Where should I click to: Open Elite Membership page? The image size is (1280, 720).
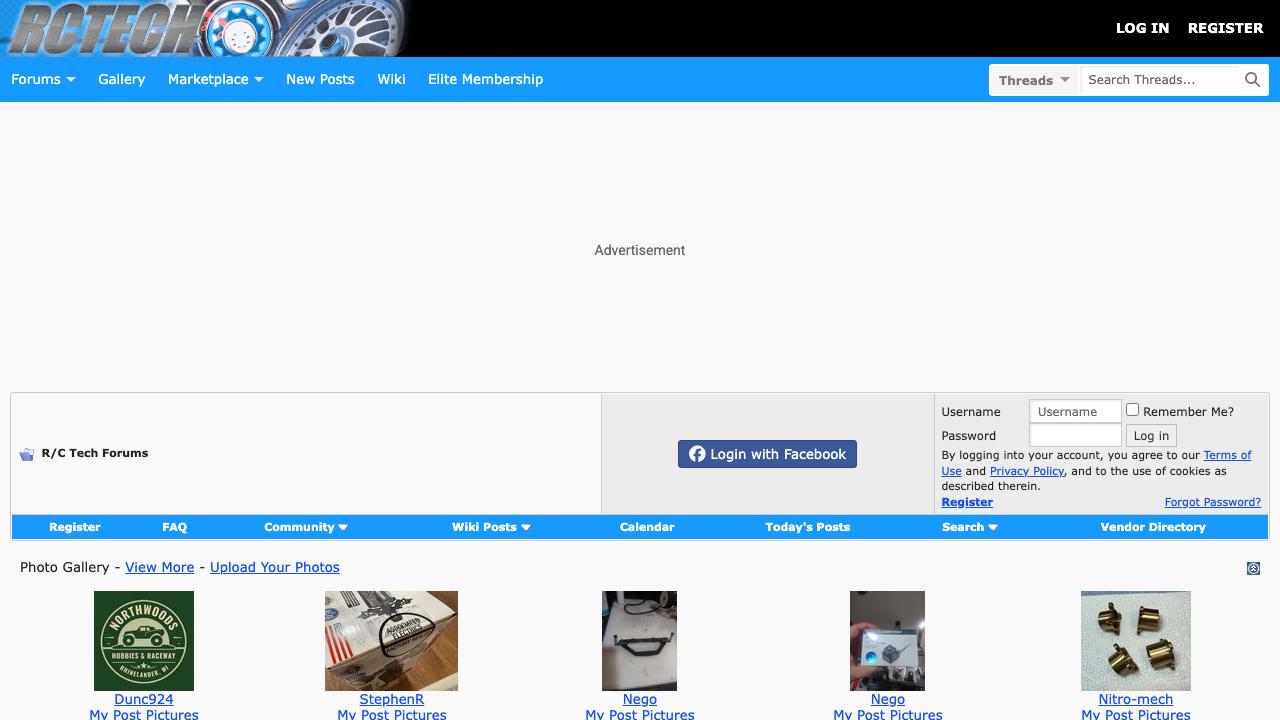click(x=485, y=80)
